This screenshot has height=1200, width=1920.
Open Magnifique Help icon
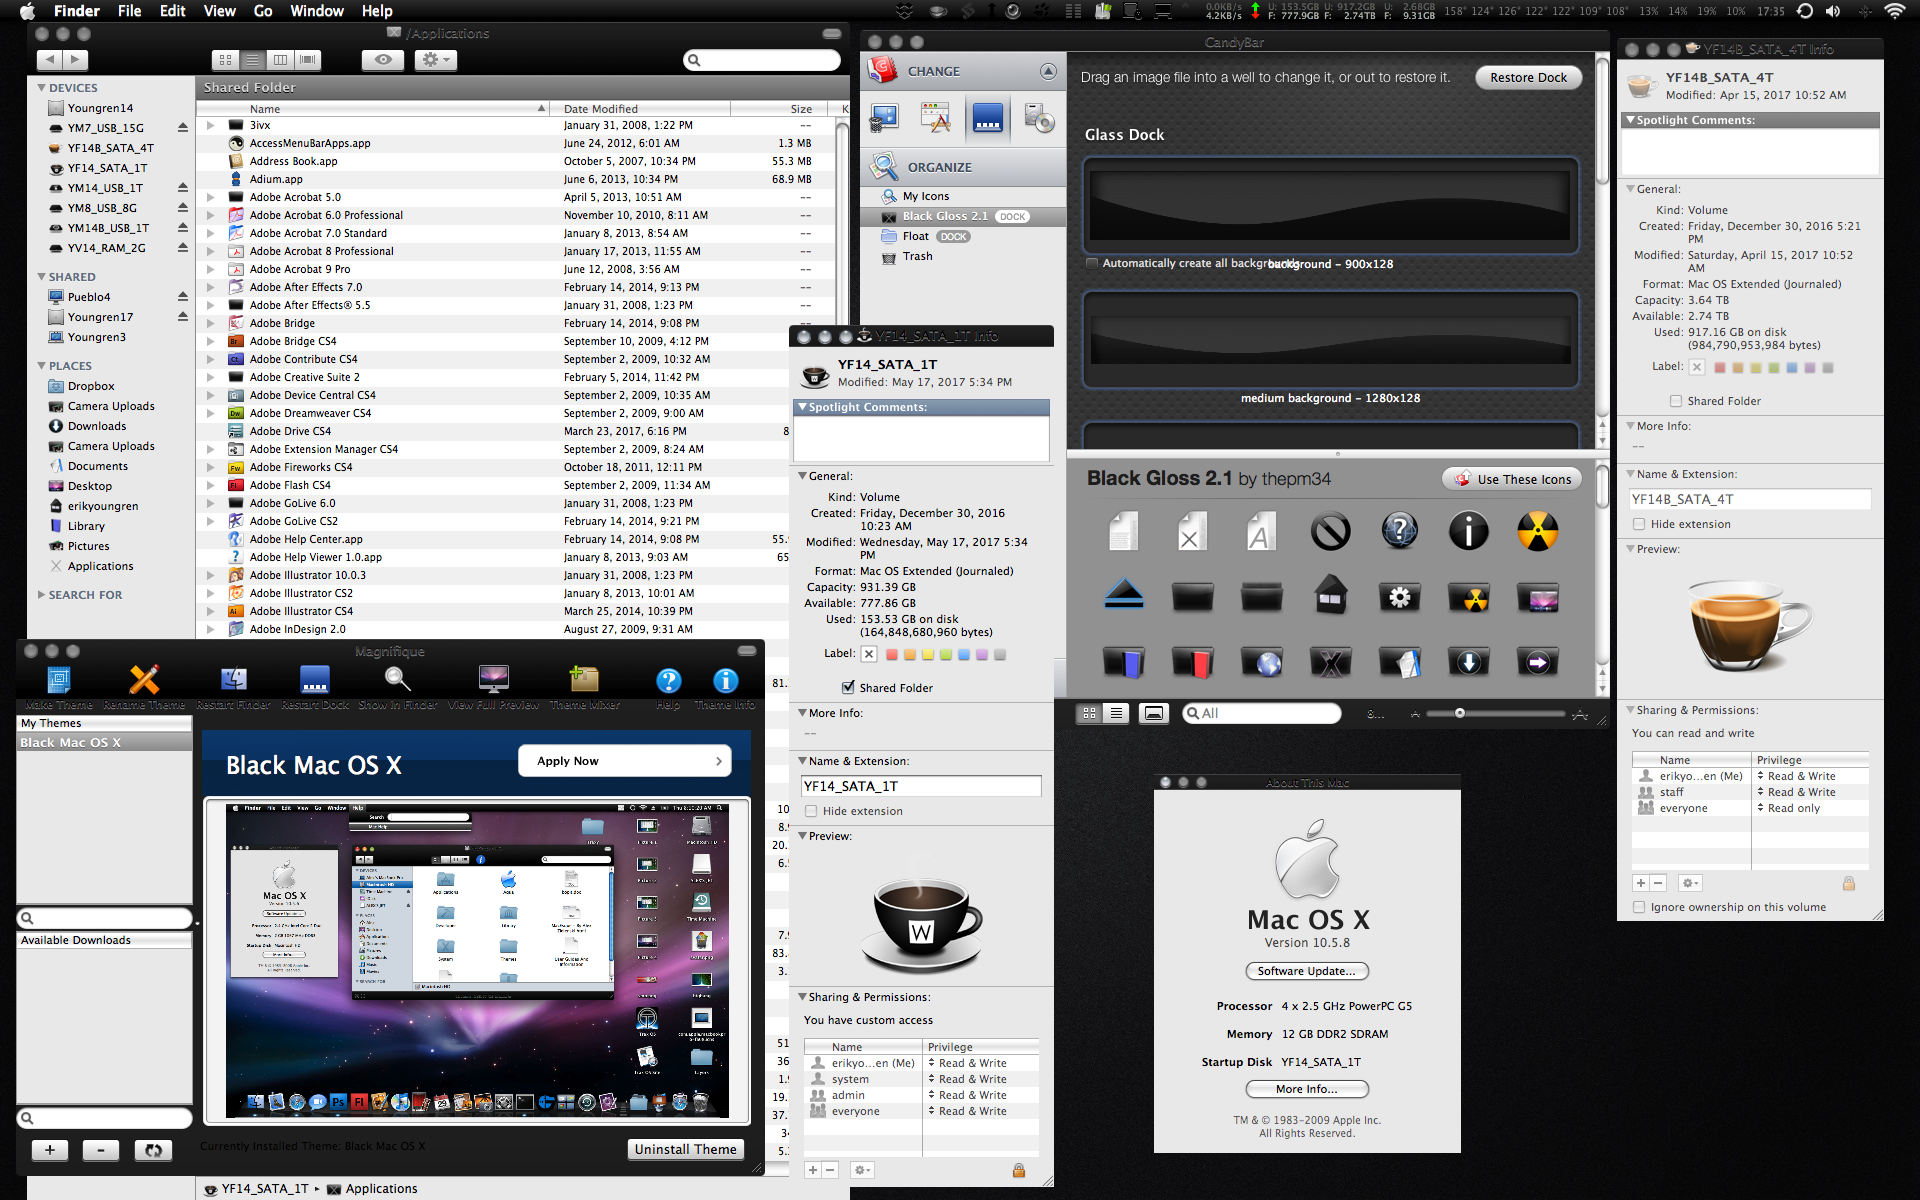pyautogui.click(x=668, y=681)
